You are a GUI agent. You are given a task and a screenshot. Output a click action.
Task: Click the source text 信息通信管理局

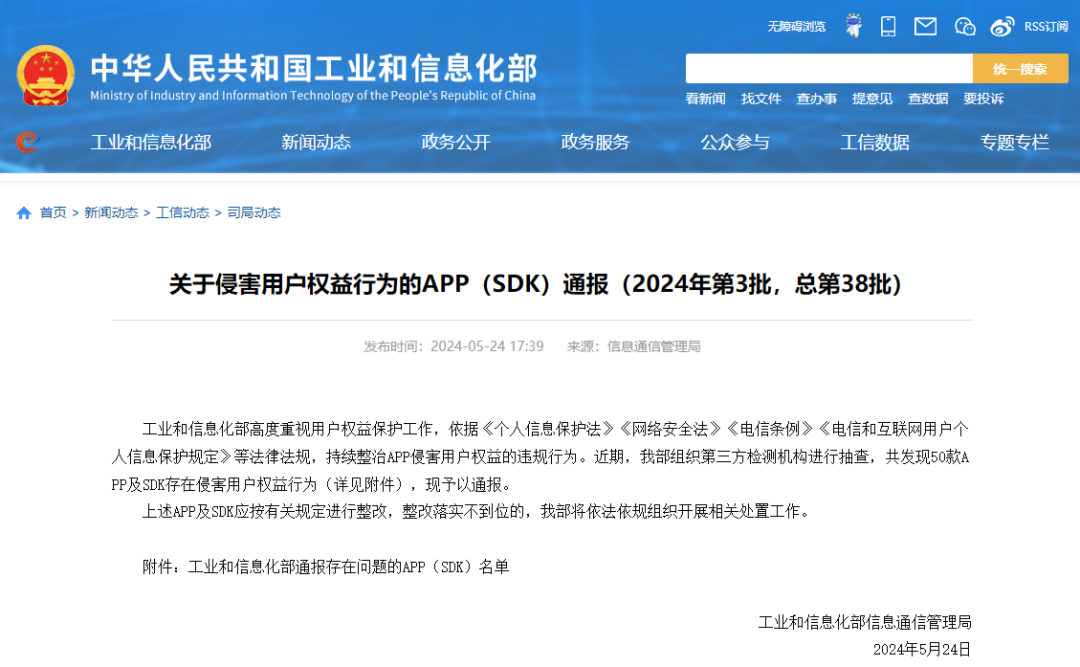click(x=654, y=346)
